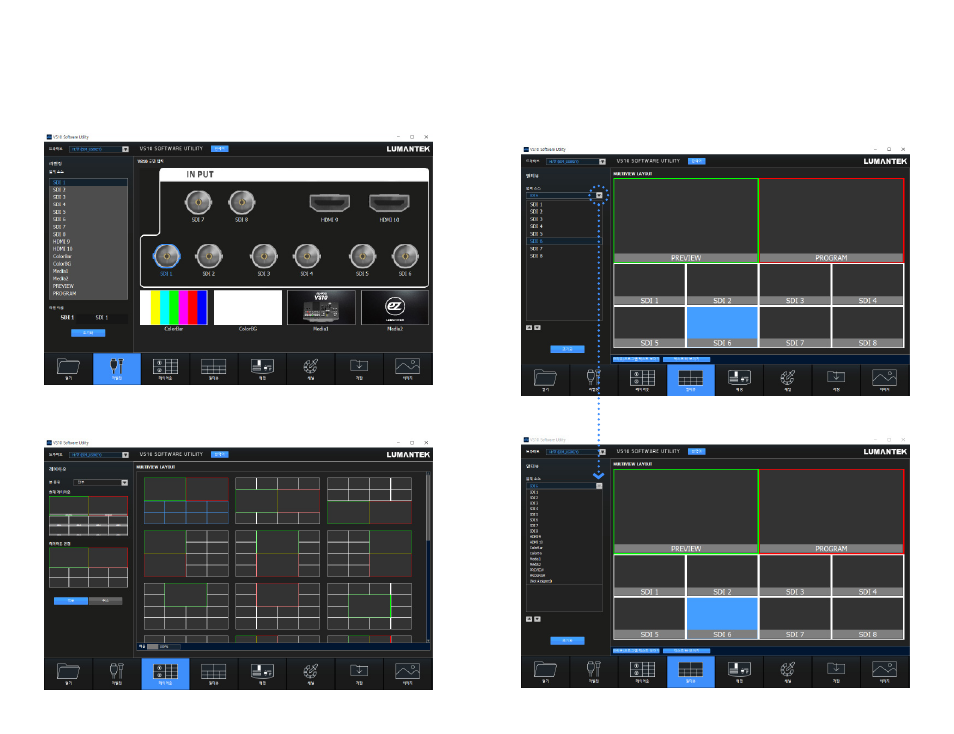This screenshot has height=734, width=954.
Task: Open the switcher panel icon in the input window
Action: pyautogui.click(x=262, y=368)
